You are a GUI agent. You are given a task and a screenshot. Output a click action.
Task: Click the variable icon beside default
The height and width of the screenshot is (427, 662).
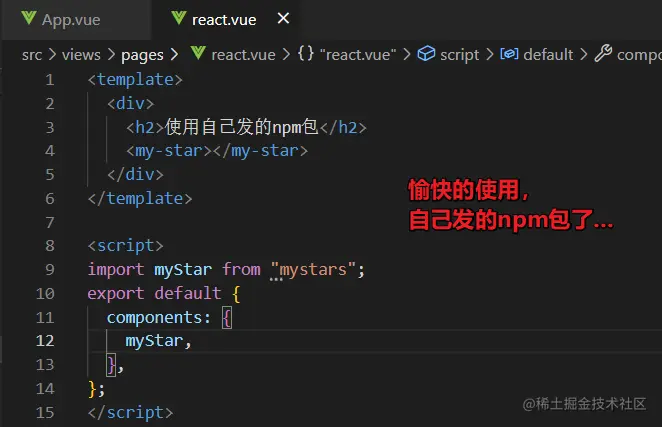509,54
